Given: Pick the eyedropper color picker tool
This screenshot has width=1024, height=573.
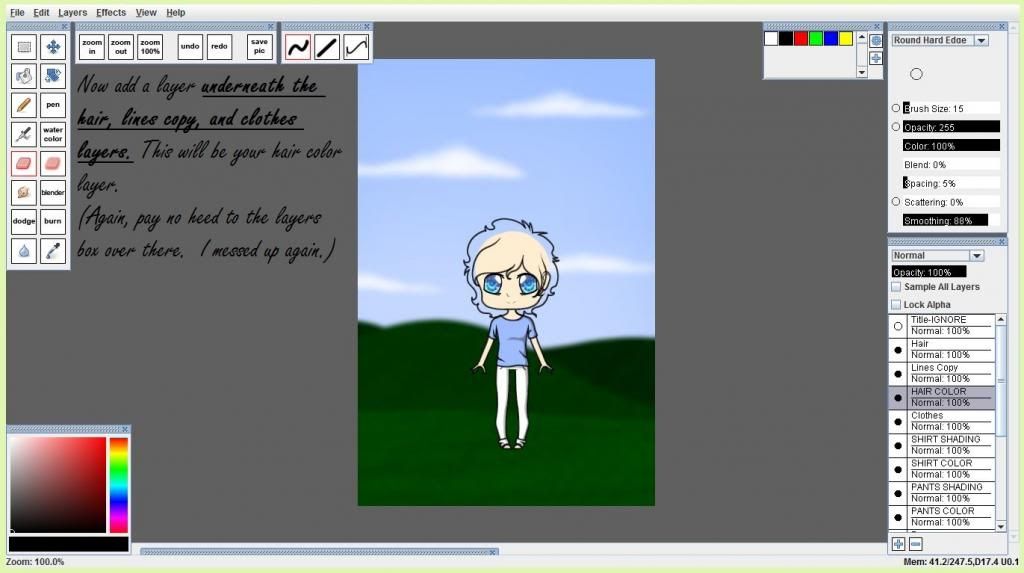Looking at the screenshot, I should click(x=53, y=250).
